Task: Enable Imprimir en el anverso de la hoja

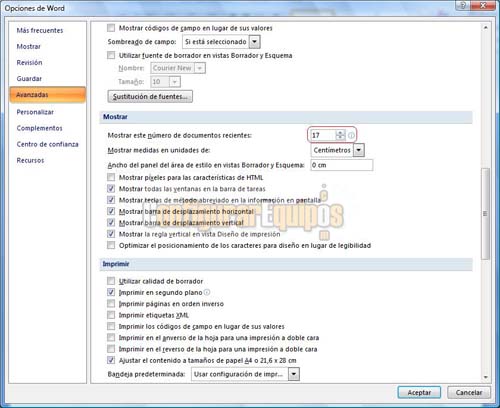Action: click(x=111, y=338)
